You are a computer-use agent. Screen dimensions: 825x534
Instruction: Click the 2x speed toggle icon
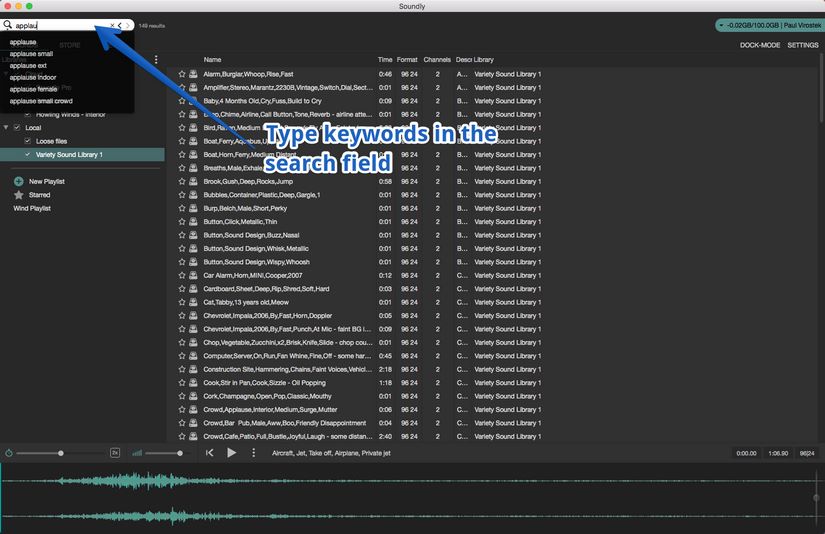click(x=115, y=453)
